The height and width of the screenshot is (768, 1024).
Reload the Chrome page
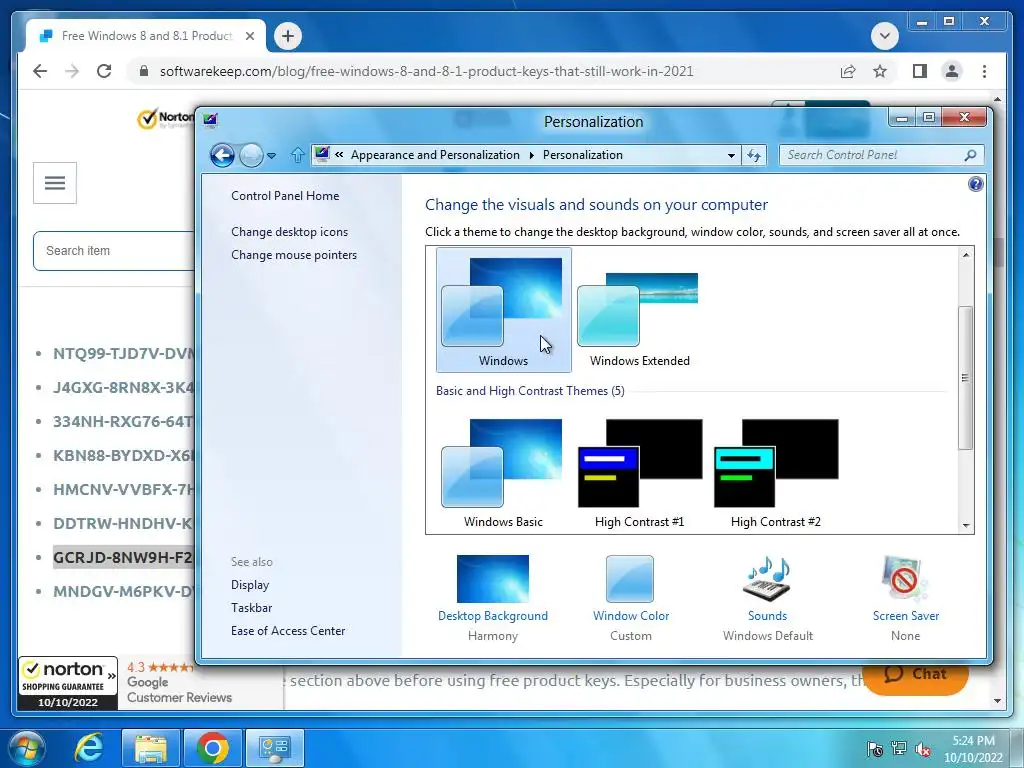(x=104, y=71)
